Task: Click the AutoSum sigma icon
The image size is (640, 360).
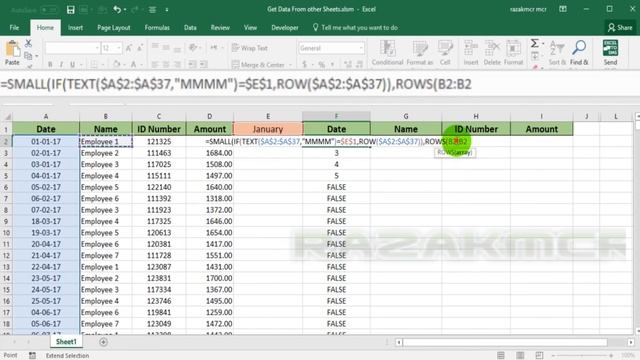Action: [534, 43]
